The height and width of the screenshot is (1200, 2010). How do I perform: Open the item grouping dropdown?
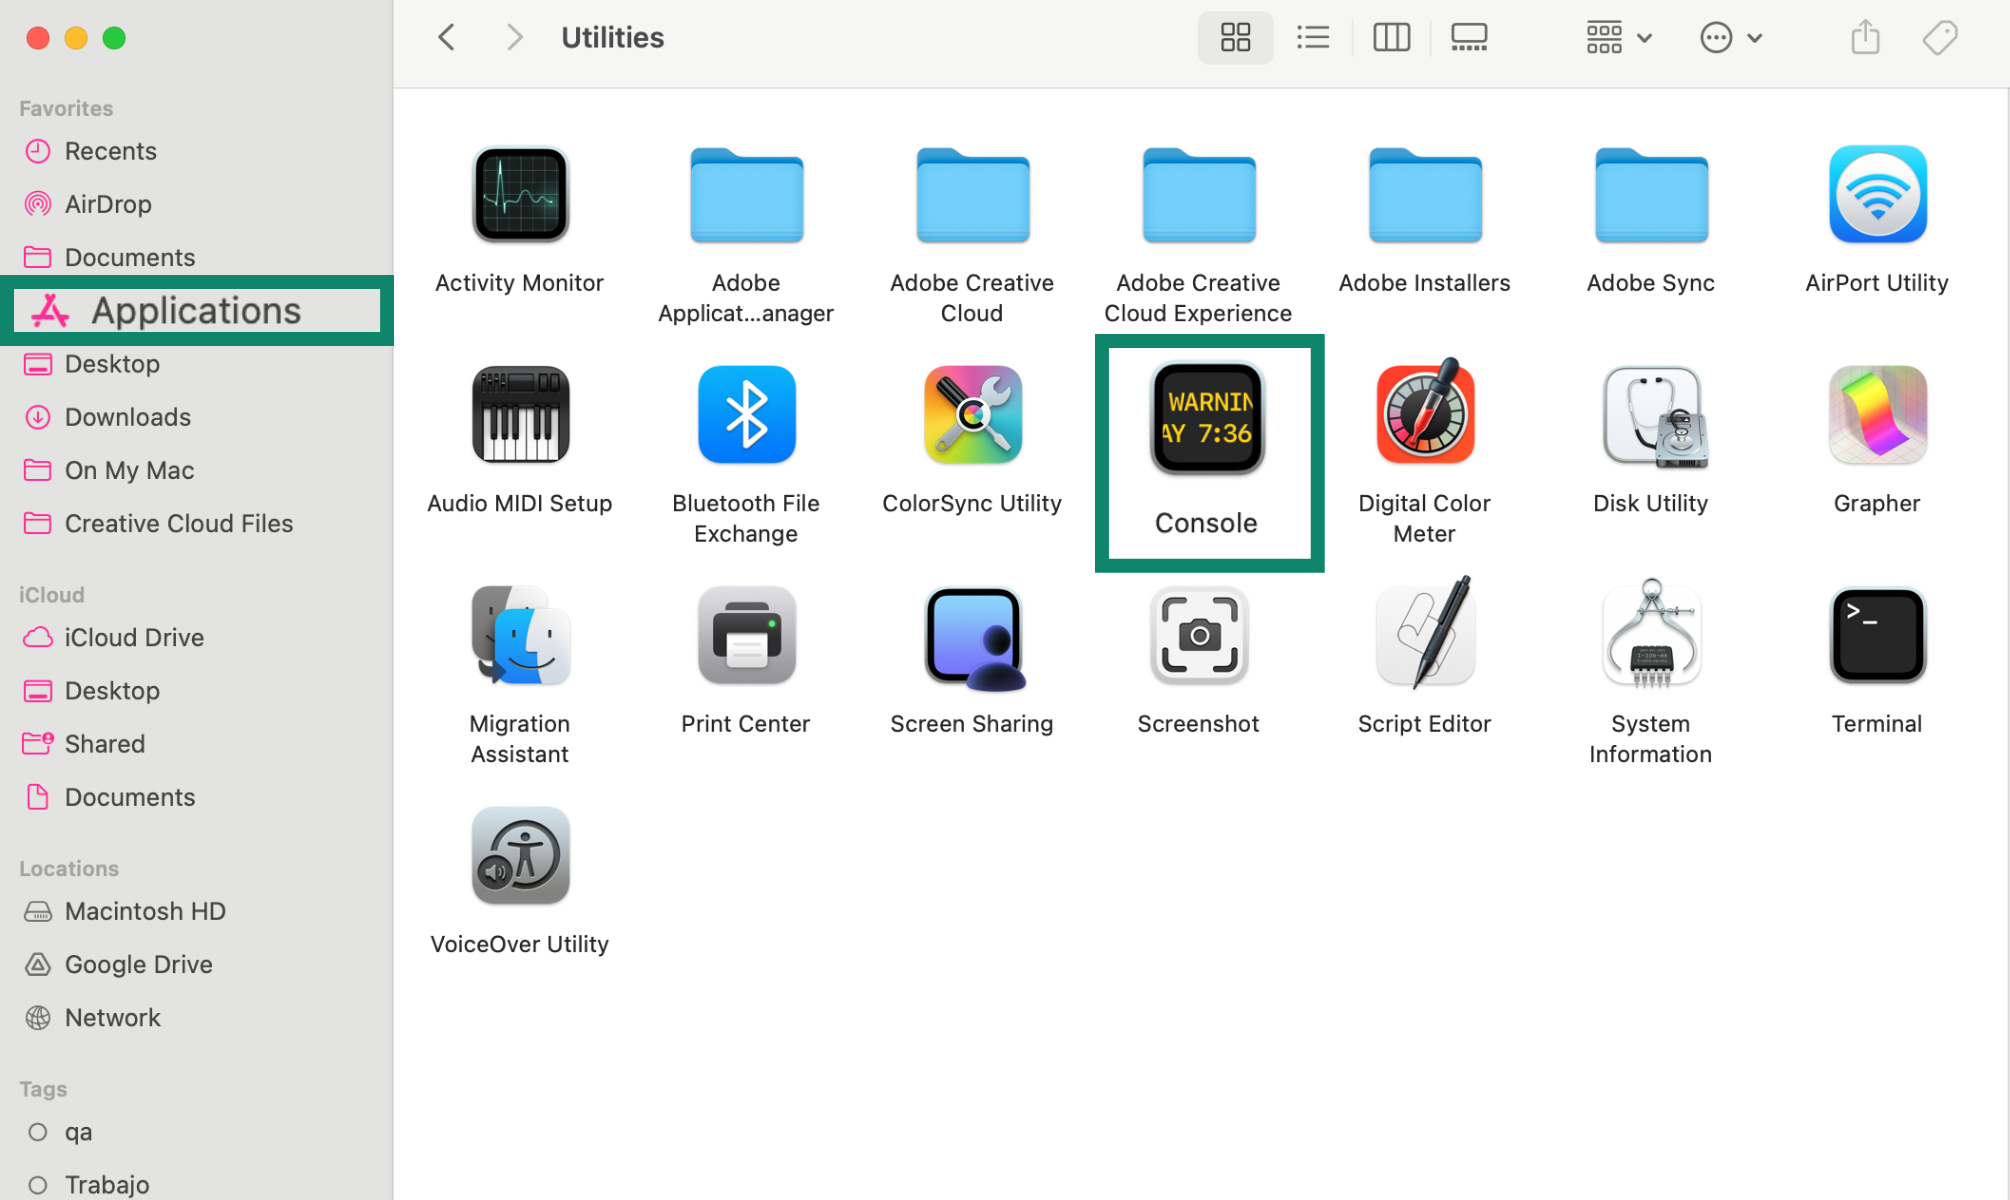click(x=1616, y=37)
